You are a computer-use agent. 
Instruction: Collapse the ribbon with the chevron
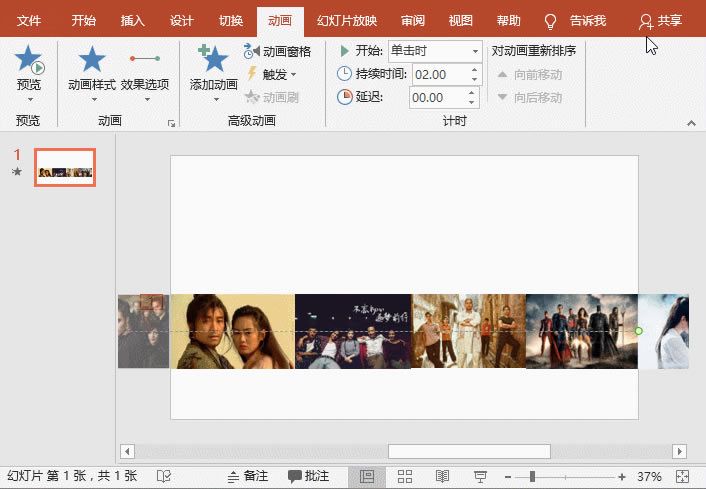(690, 122)
